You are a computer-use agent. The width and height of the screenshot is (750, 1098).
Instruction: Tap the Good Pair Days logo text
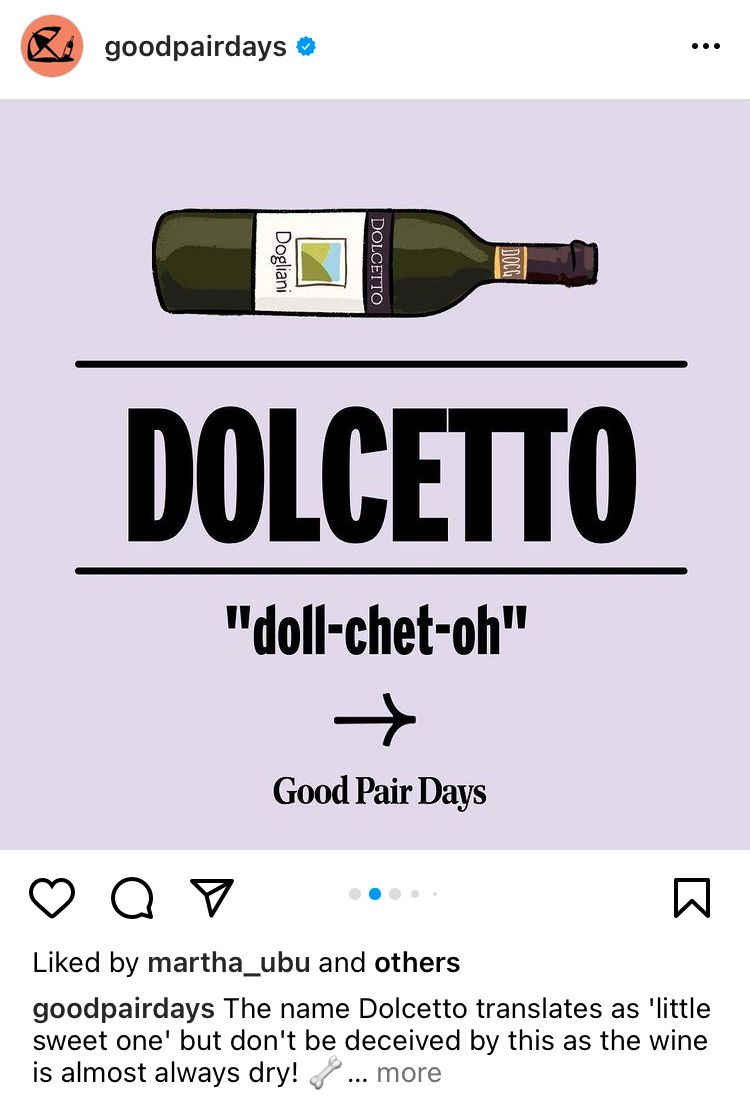(380, 791)
